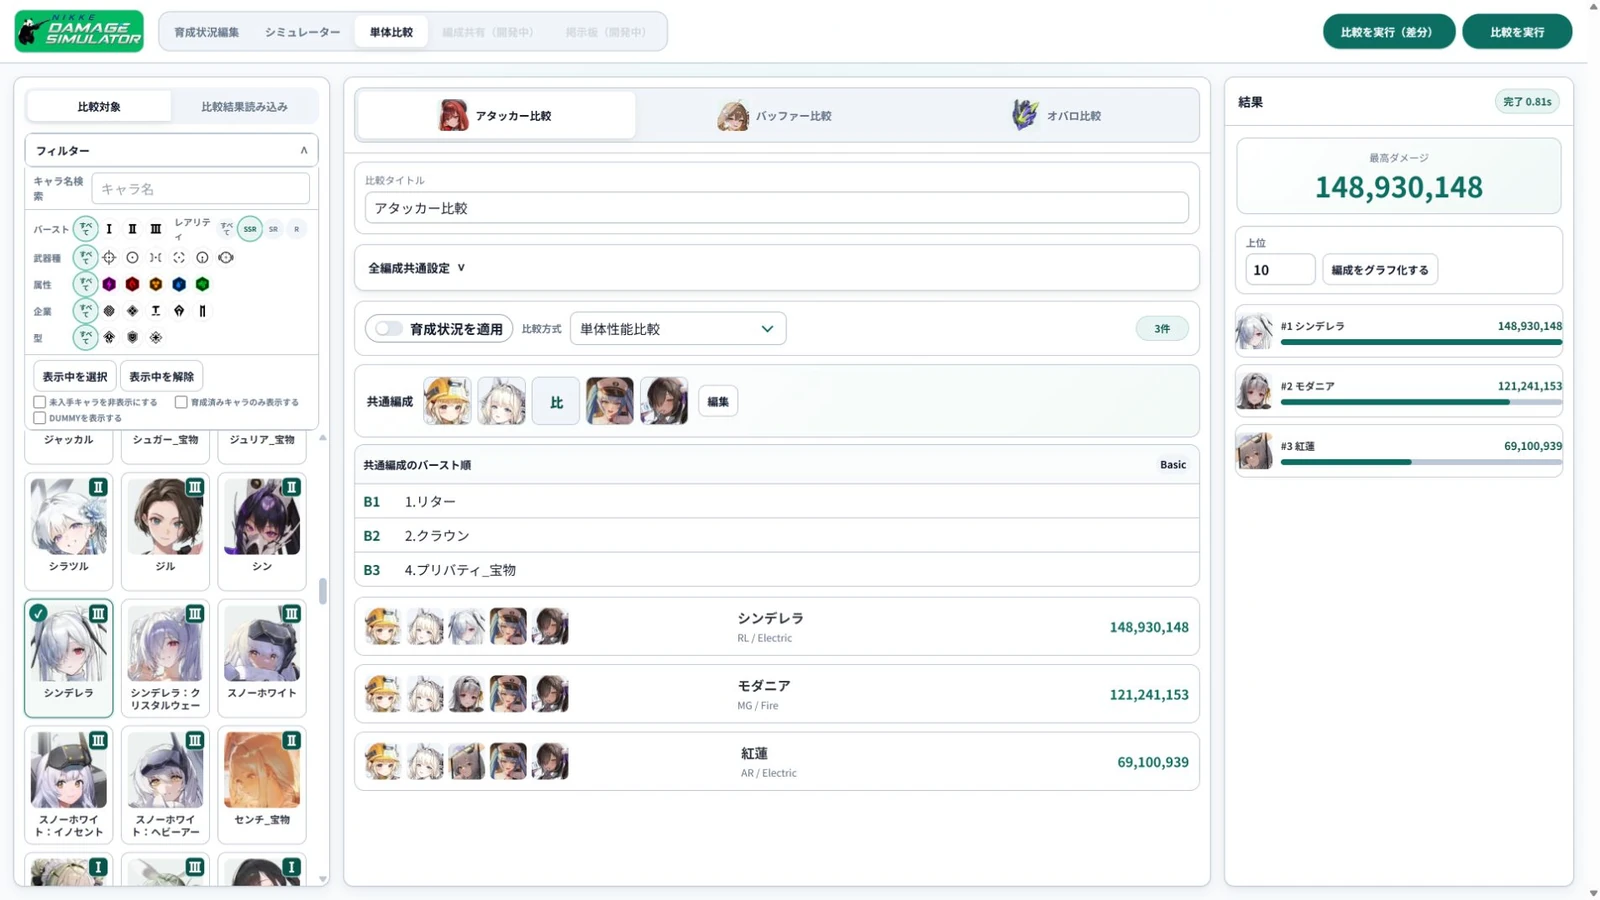1600x900 pixels.
Task: Filter by orange iron element
Action: (x=156, y=285)
